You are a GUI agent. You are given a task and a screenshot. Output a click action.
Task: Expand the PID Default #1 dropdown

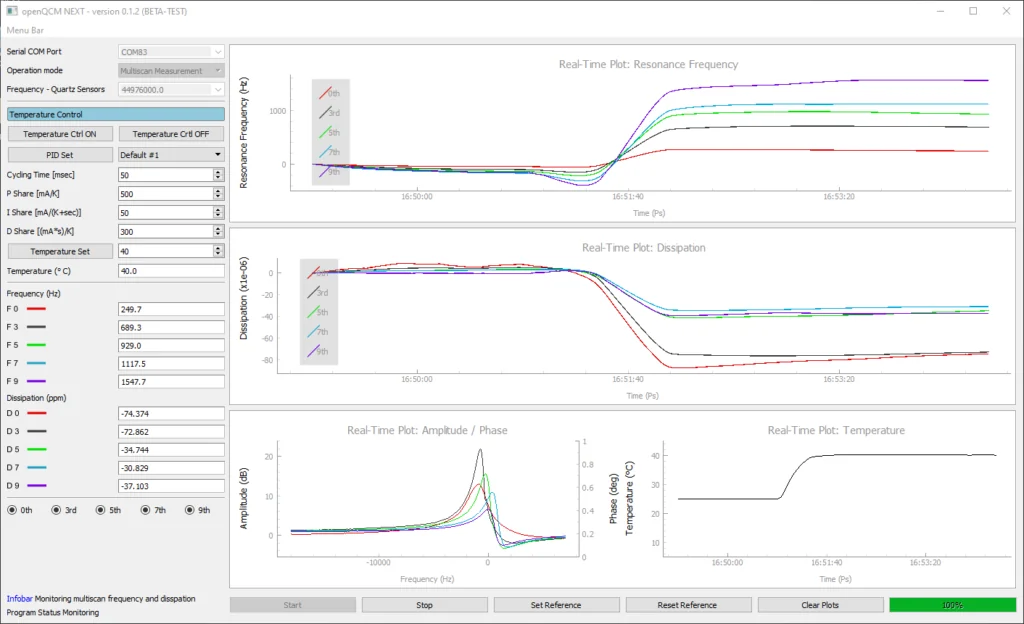click(x=171, y=155)
